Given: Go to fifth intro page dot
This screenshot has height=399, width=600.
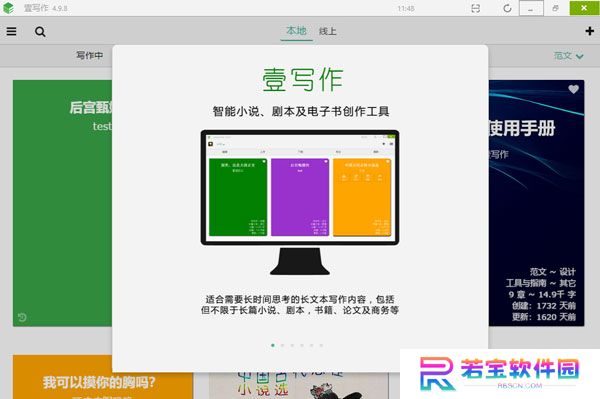Looking at the screenshot, I should coord(311,345).
